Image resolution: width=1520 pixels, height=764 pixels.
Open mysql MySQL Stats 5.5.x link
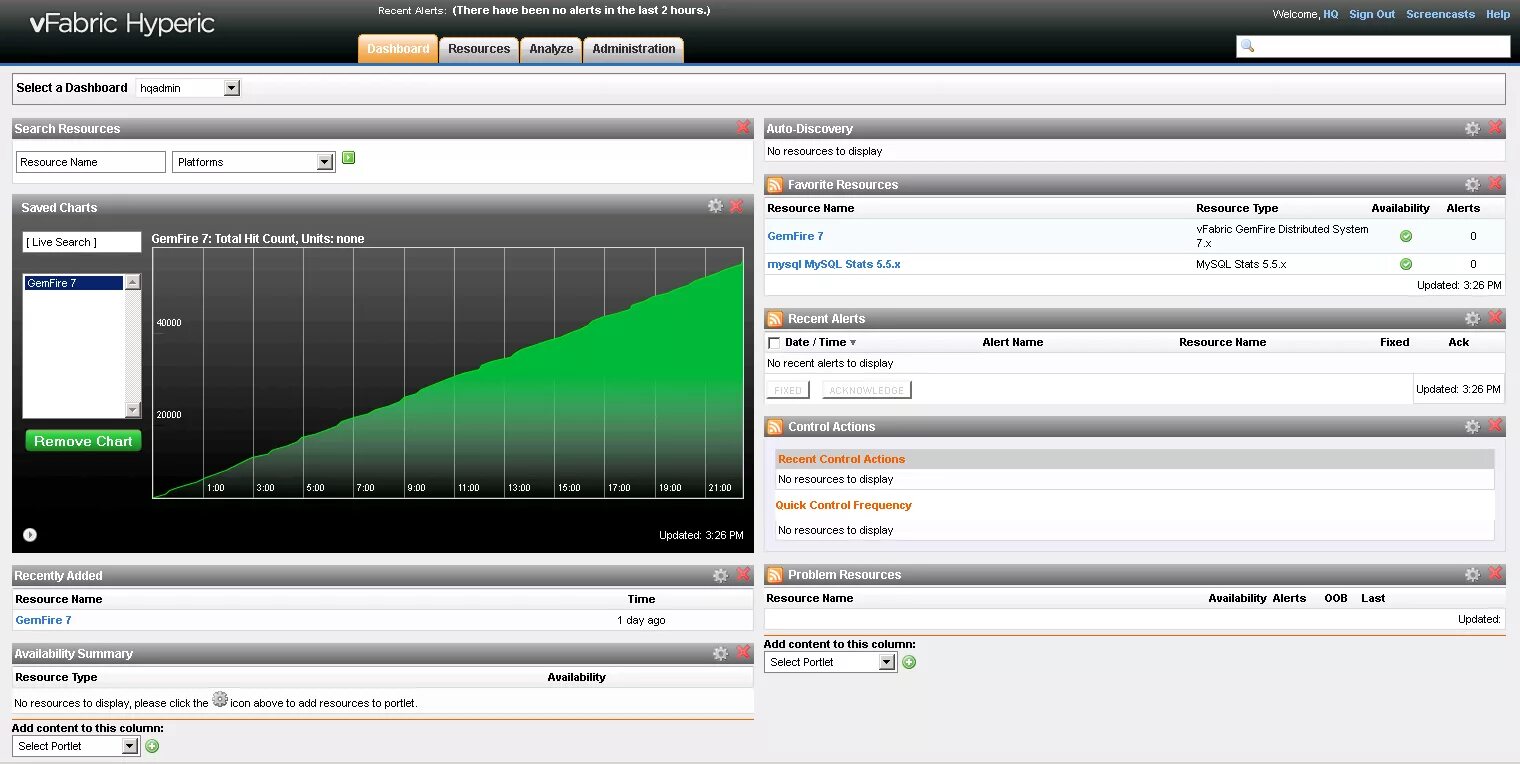tap(834, 264)
